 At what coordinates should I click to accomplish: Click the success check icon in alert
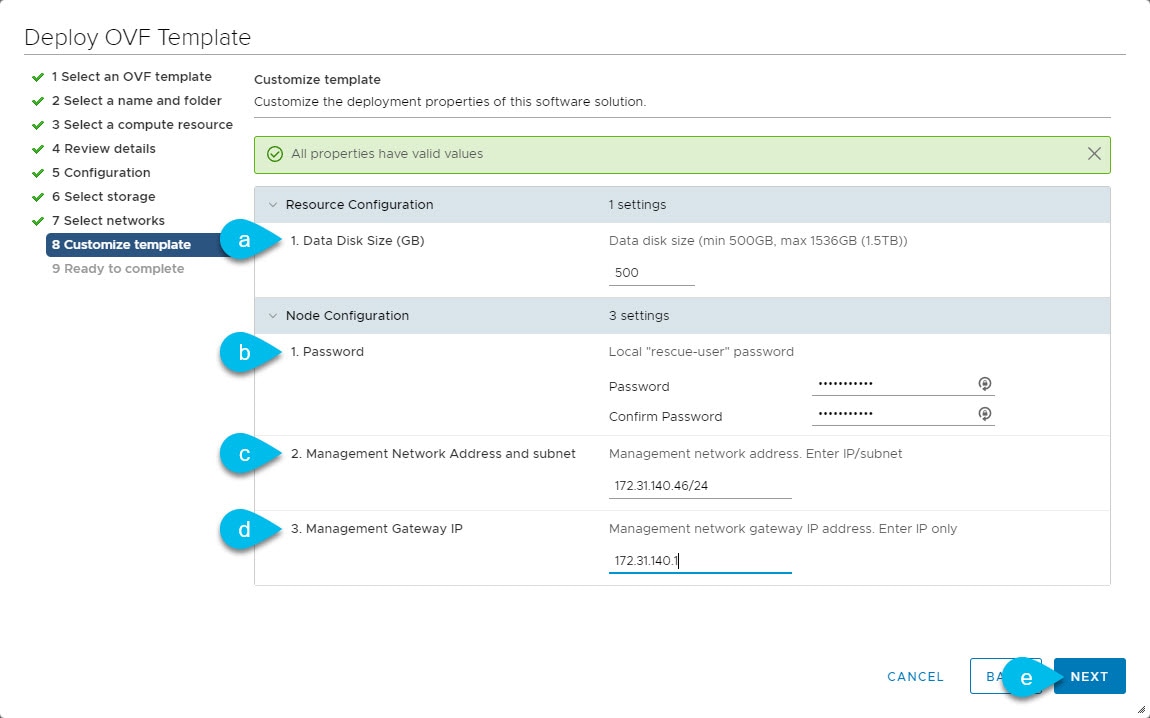click(x=275, y=154)
